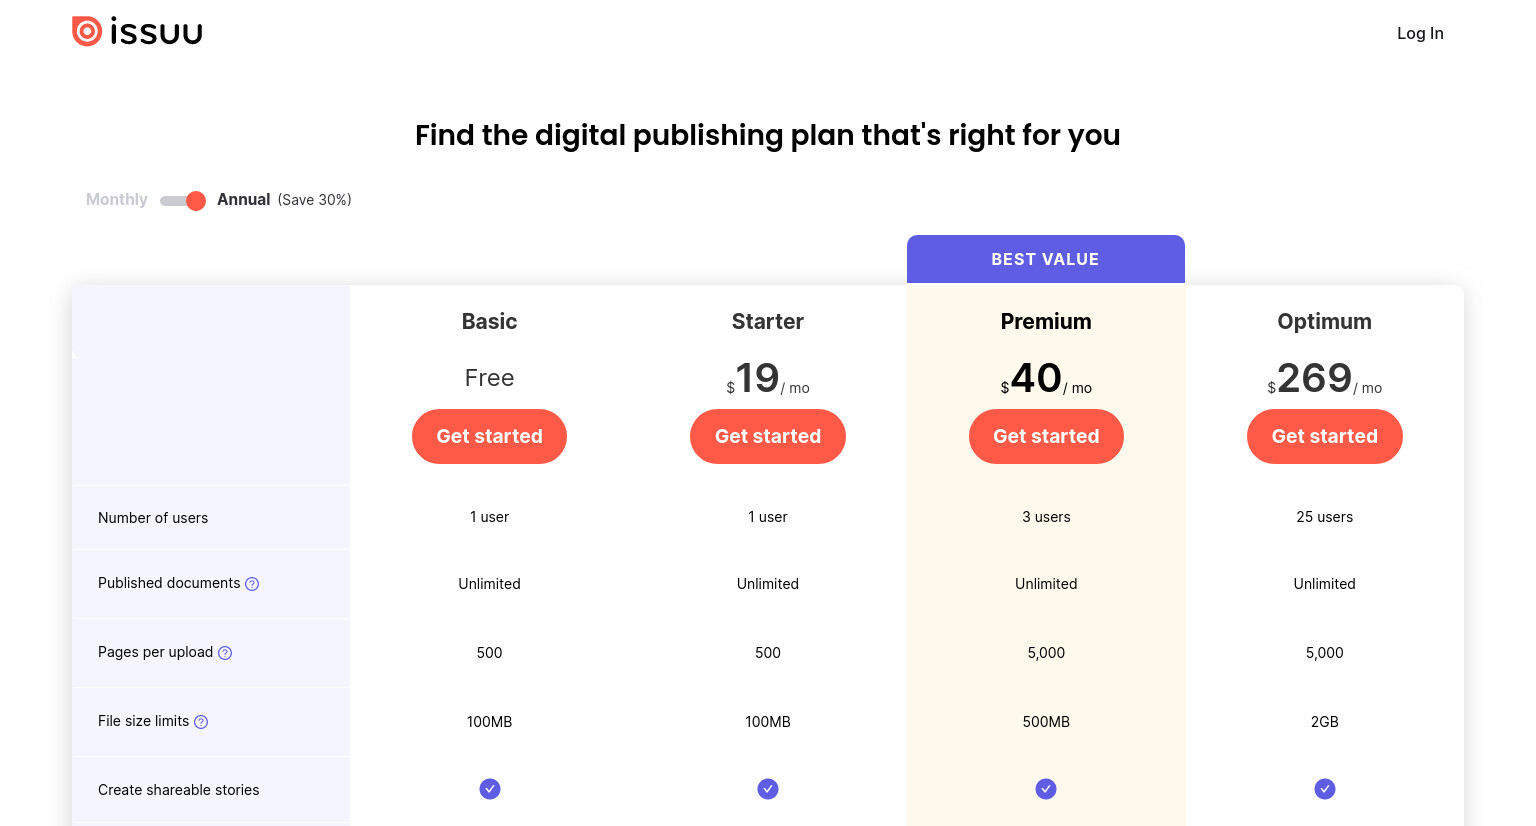The width and height of the screenshot is (1536, 826).
Task: Get started with the Starter plan
Action: pyautogui.click(x=768, y=436)
